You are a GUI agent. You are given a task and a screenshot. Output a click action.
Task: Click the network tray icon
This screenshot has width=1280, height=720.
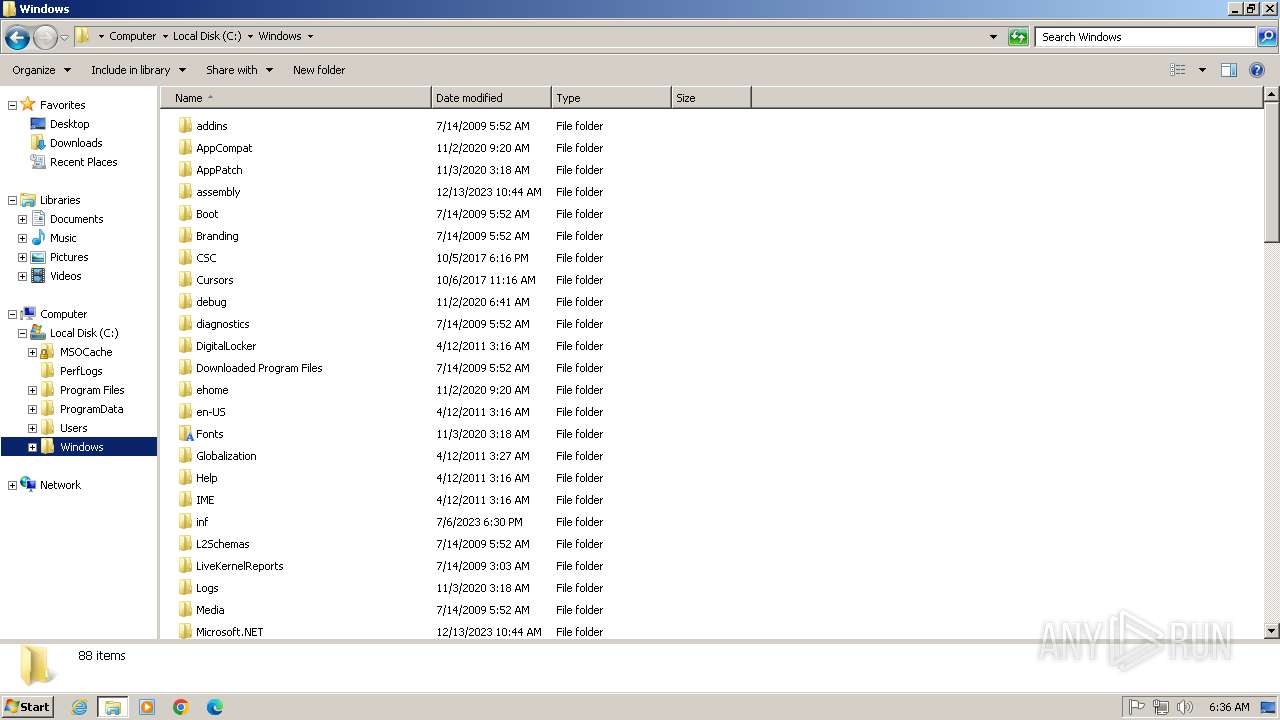pos(1161,707)
